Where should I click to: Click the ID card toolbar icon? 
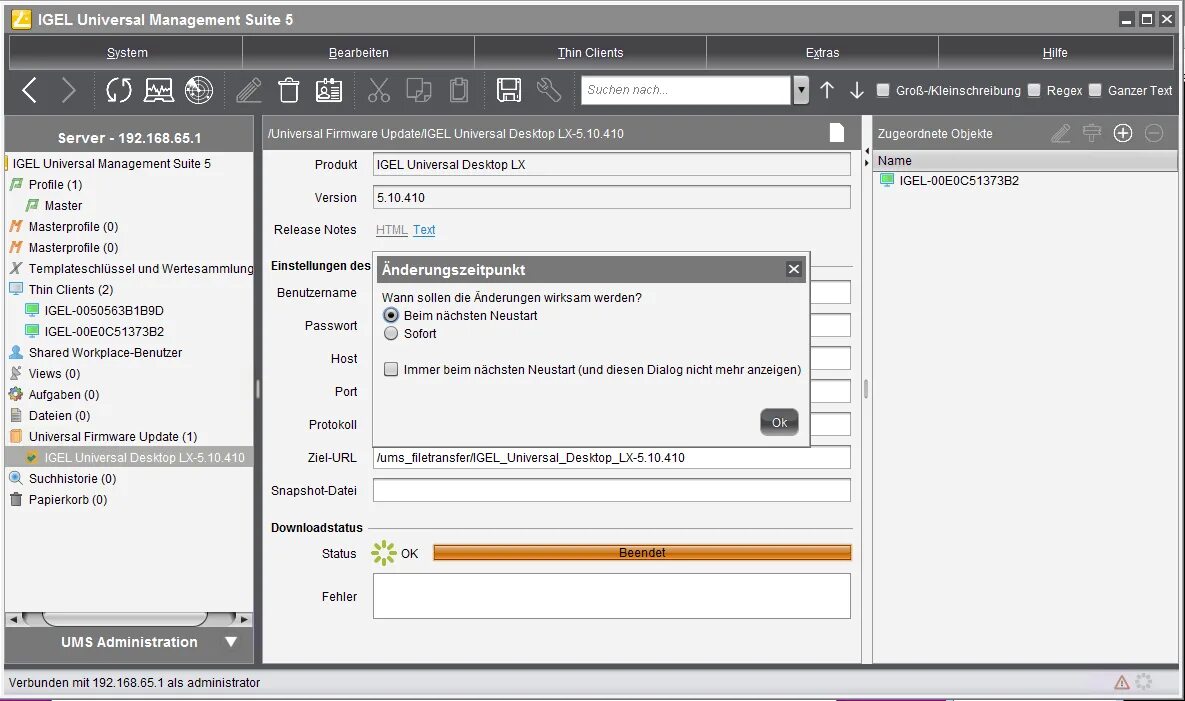[x=329, y=90]
